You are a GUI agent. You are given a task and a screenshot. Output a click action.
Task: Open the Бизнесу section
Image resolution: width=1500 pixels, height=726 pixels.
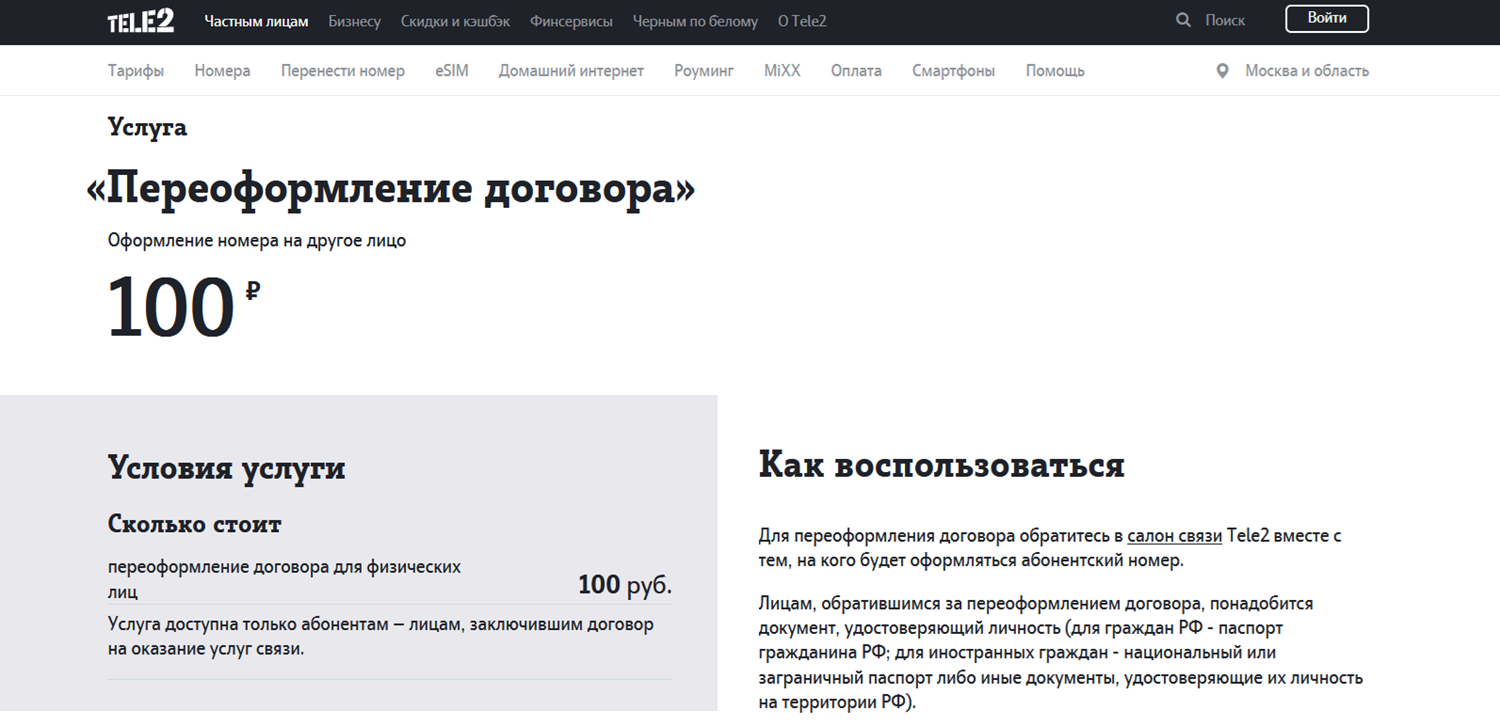point(354,21)
